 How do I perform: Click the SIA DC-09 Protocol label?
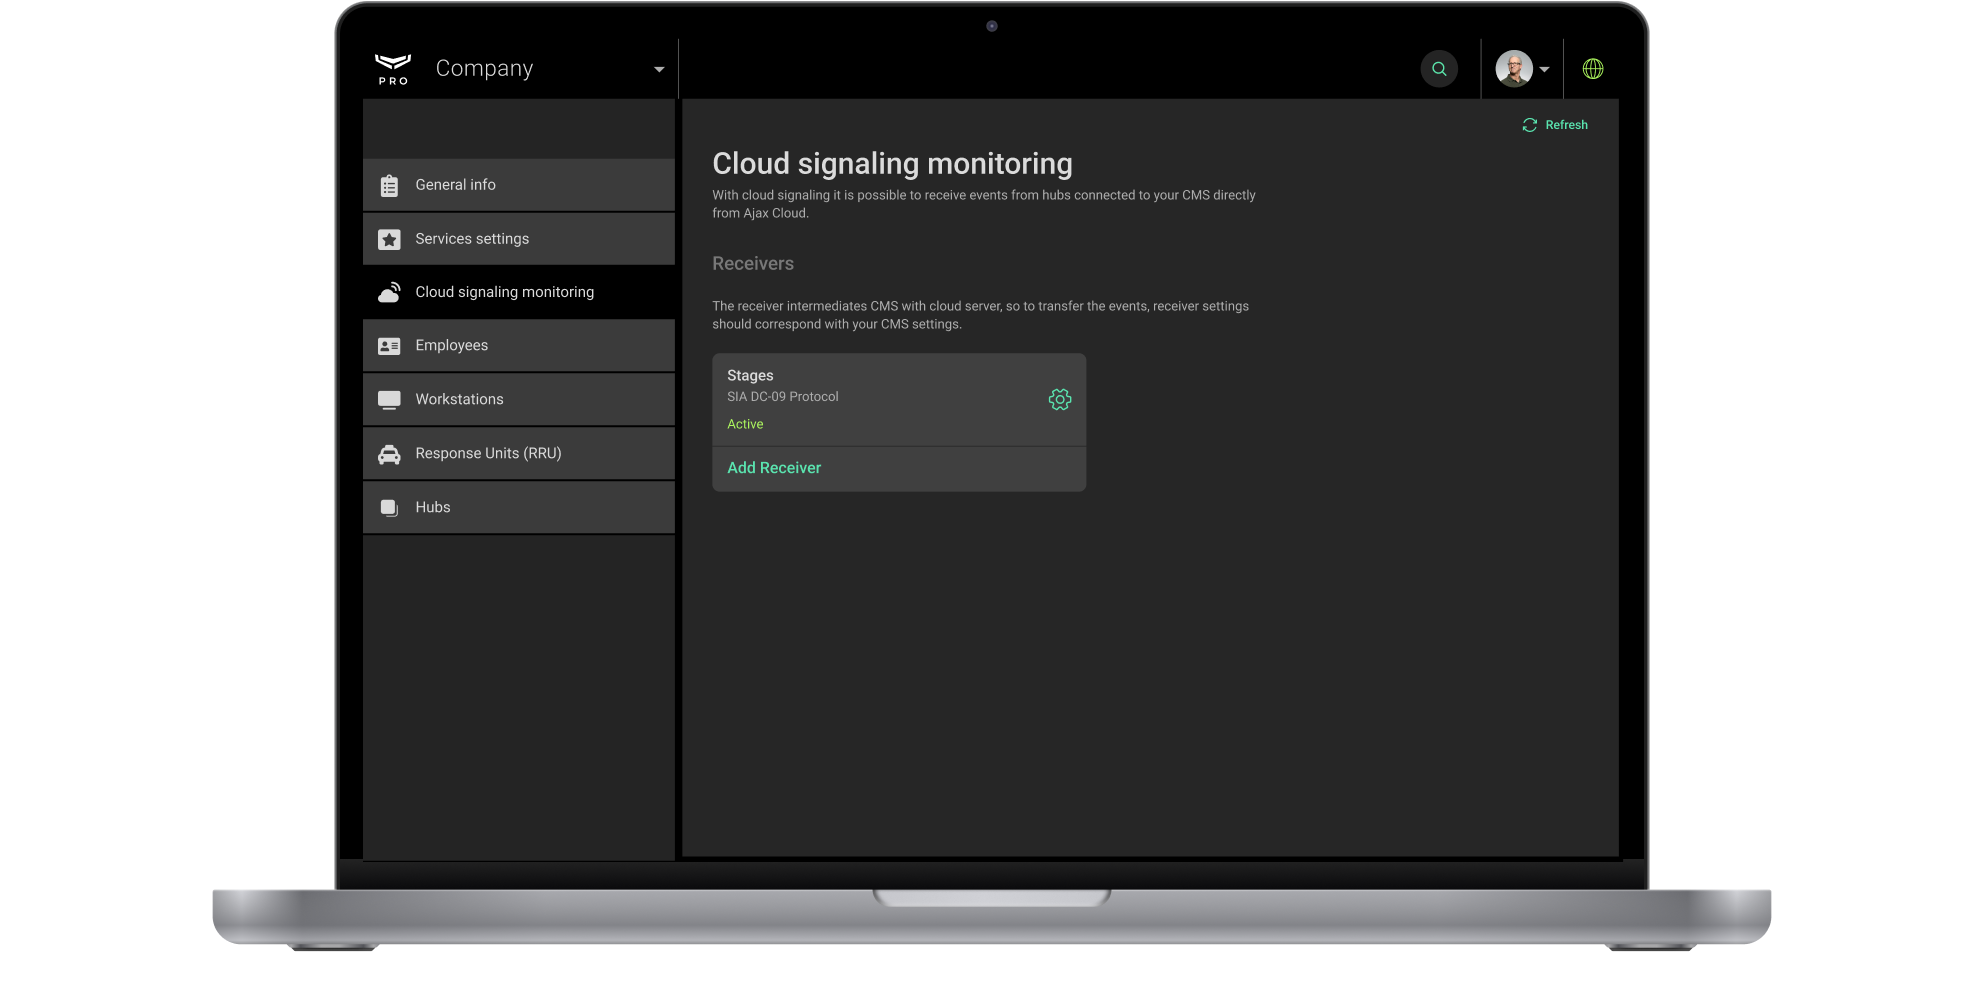click(782, 397)
